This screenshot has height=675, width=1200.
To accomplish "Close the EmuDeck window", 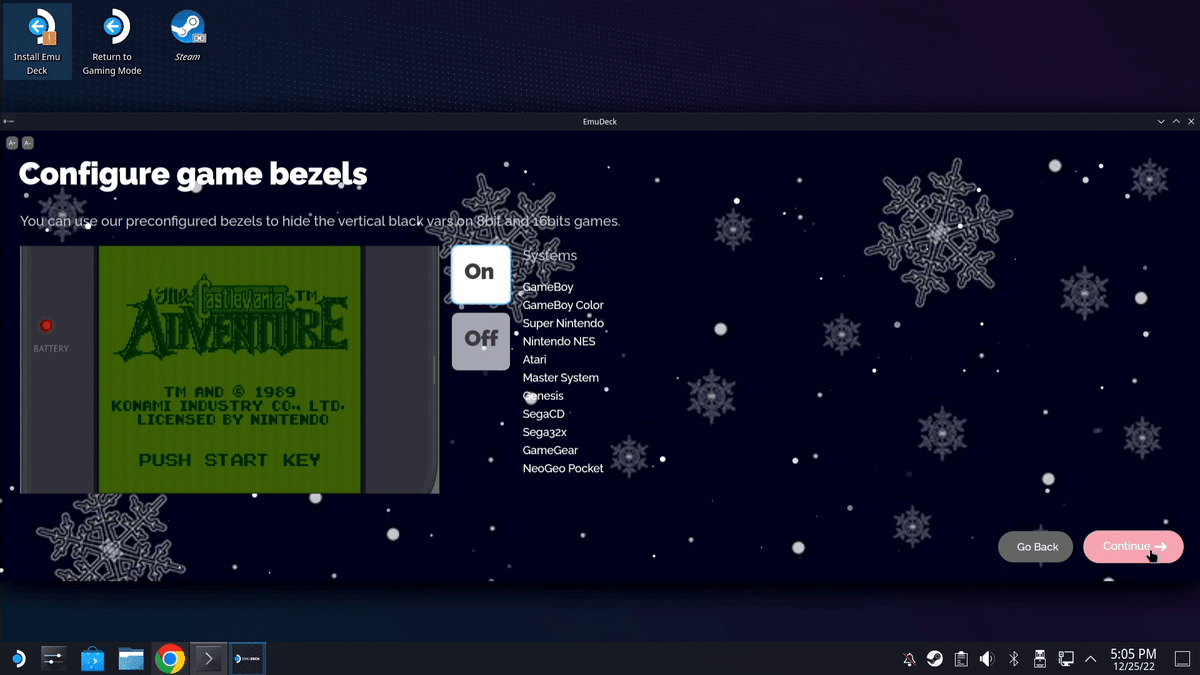I will pos(1191,121).
